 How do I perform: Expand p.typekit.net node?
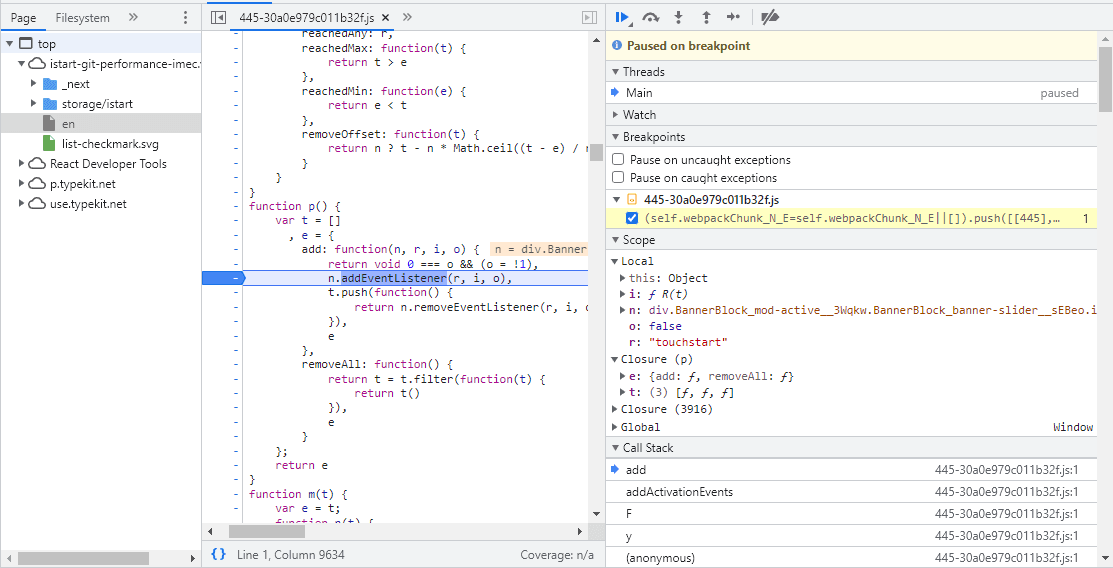pyautogui.click(x=22, y=183)
